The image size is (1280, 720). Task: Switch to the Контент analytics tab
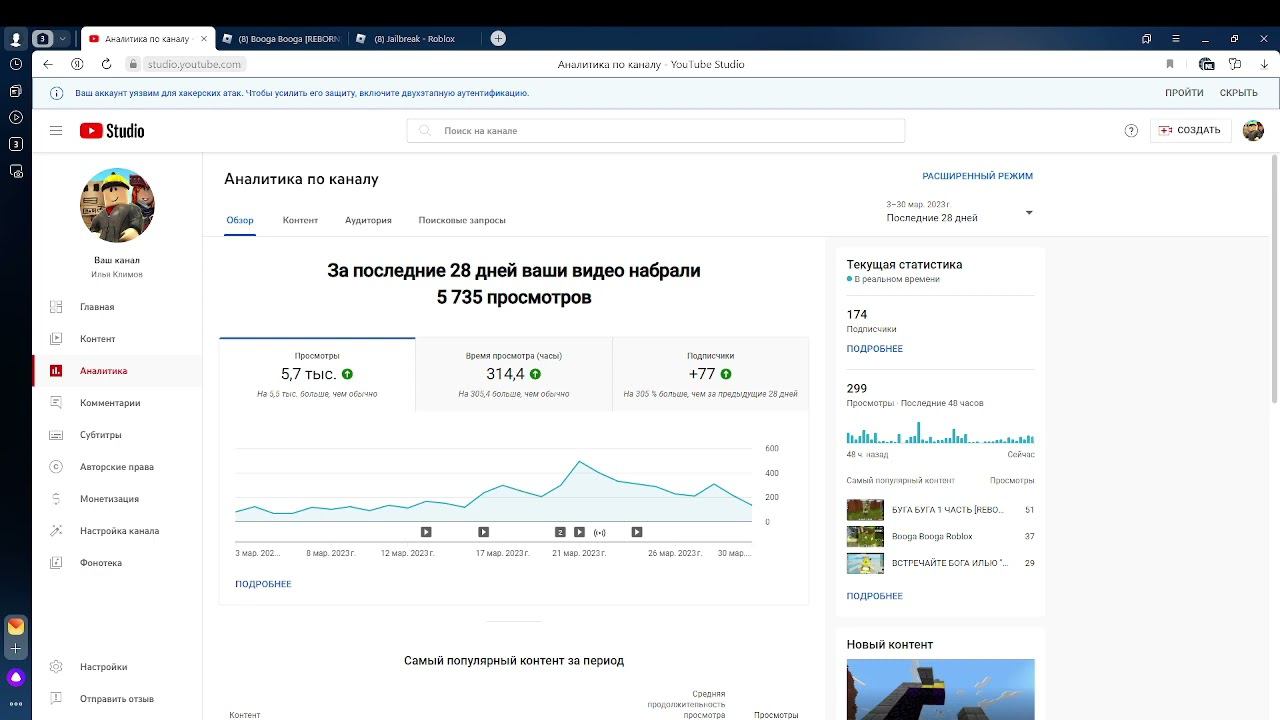click(x=300, y=220)
